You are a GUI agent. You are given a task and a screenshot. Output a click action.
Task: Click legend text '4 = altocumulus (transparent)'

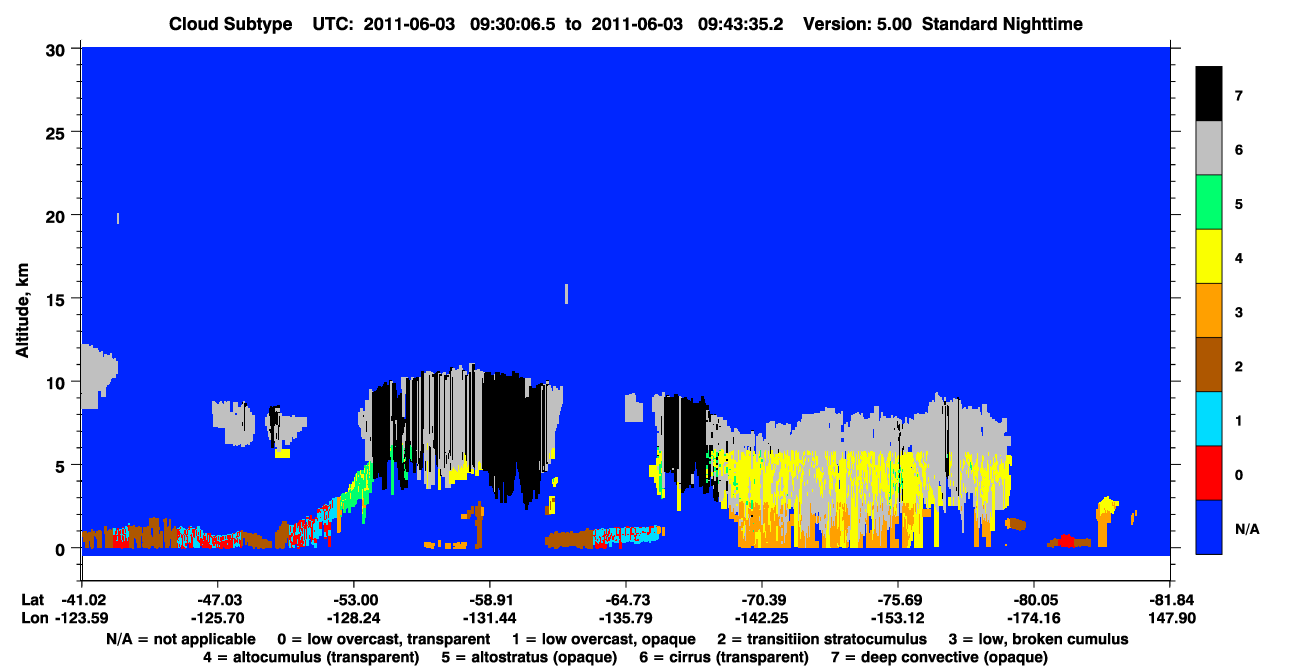tap(311, 657)
